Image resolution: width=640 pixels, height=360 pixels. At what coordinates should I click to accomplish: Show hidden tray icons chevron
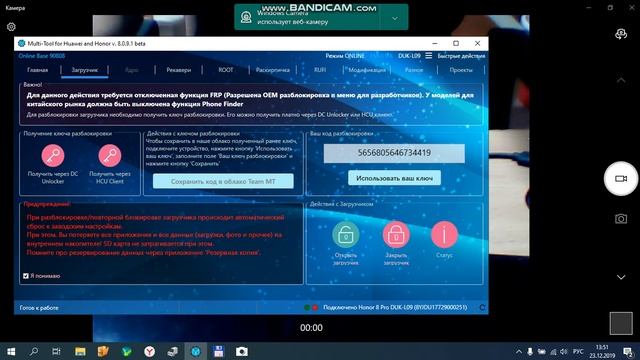click(x=519, y=351)
